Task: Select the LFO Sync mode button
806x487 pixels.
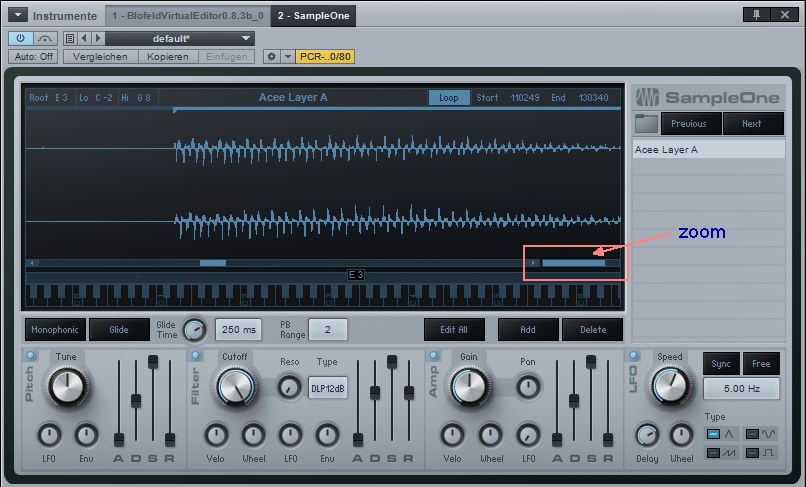Action: pyautogui.click(x=721, y=364)
